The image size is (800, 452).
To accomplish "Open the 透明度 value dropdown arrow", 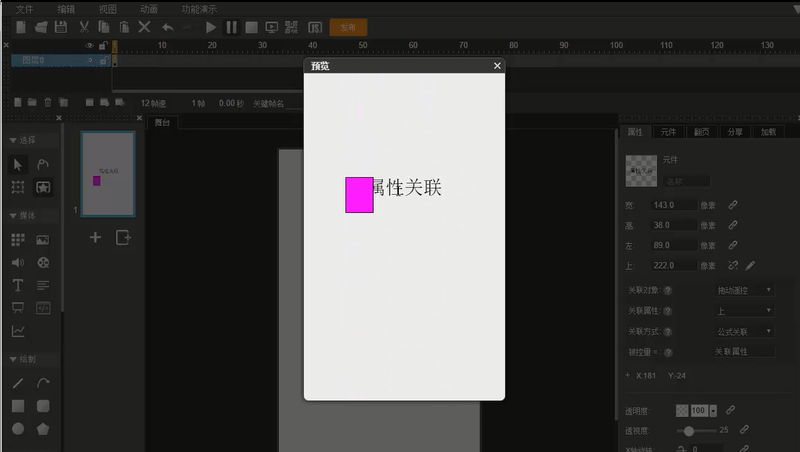I will pyautogui.click(x=713, y=411).
